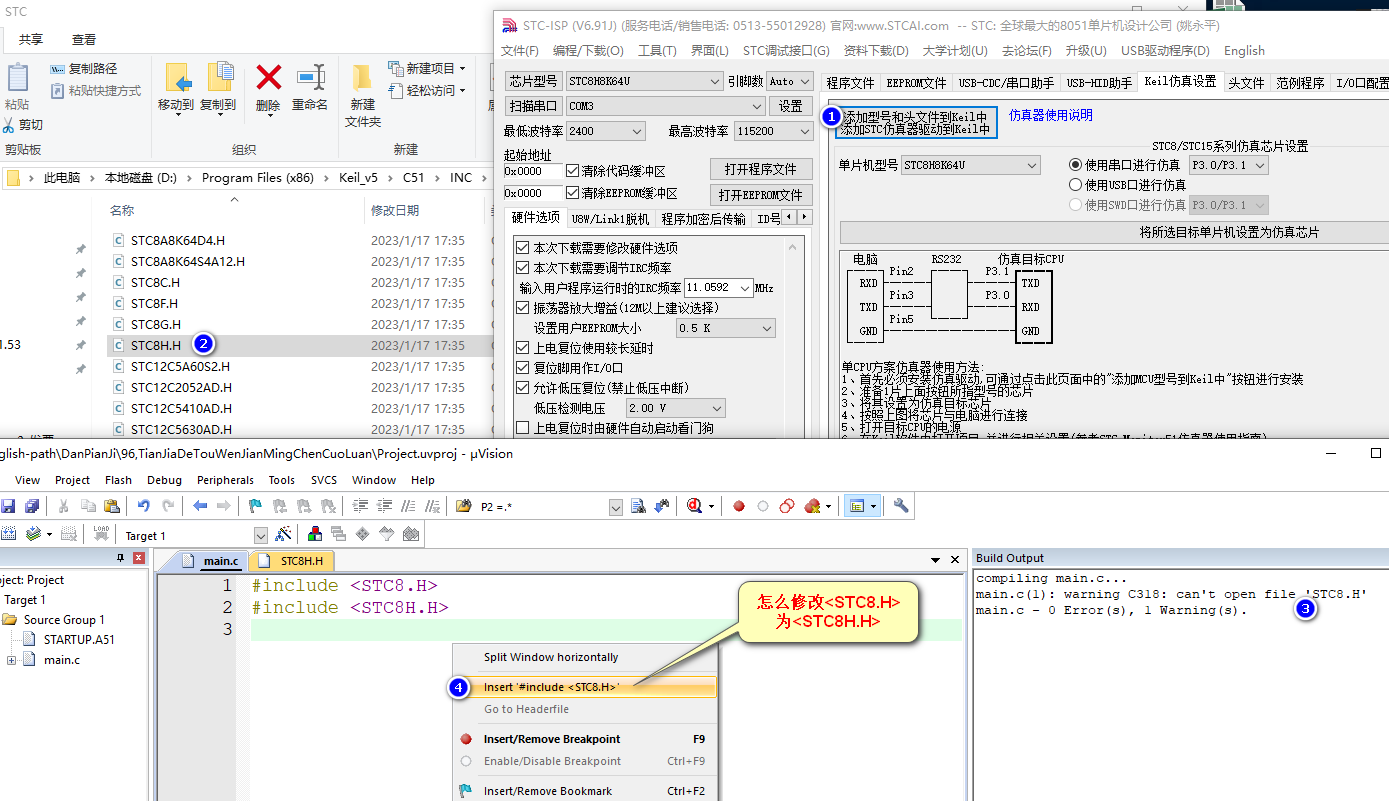Switch to EEPROM文件 tab
Screen dimensions: 1389x801
click(915, 82)
